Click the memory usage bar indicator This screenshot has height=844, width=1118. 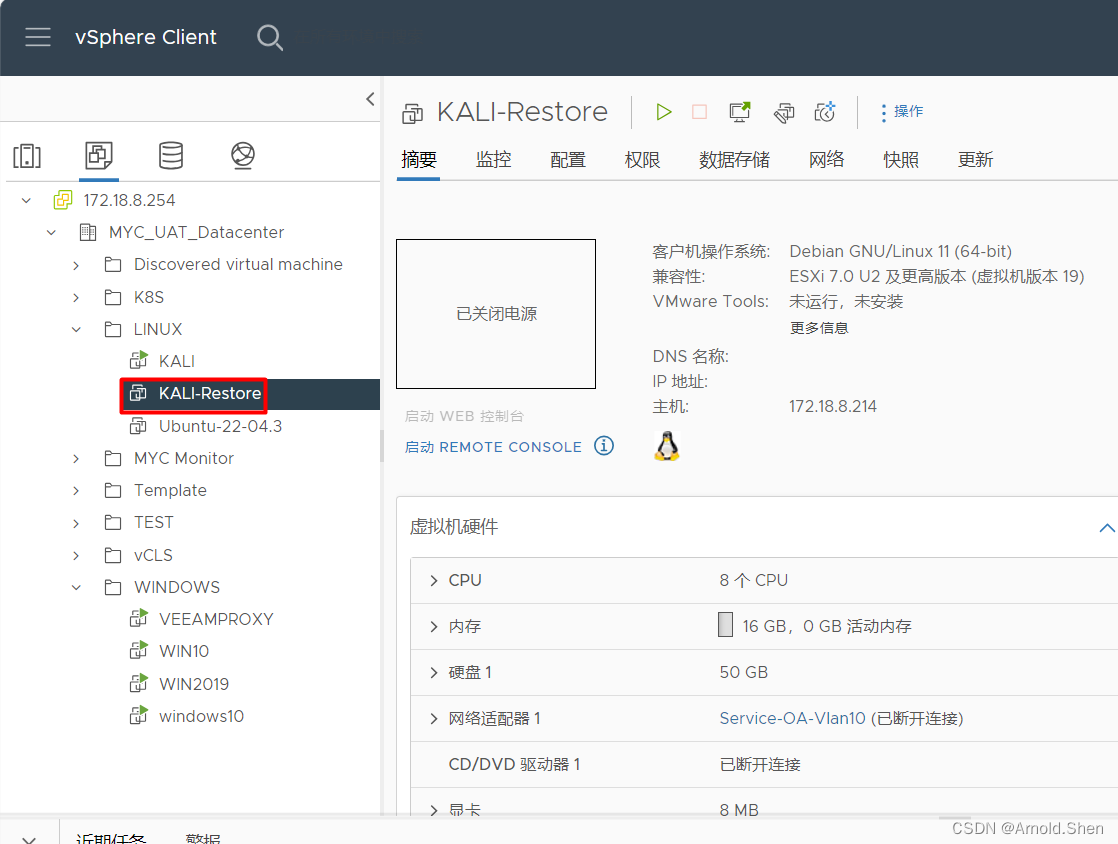[725, 624]
